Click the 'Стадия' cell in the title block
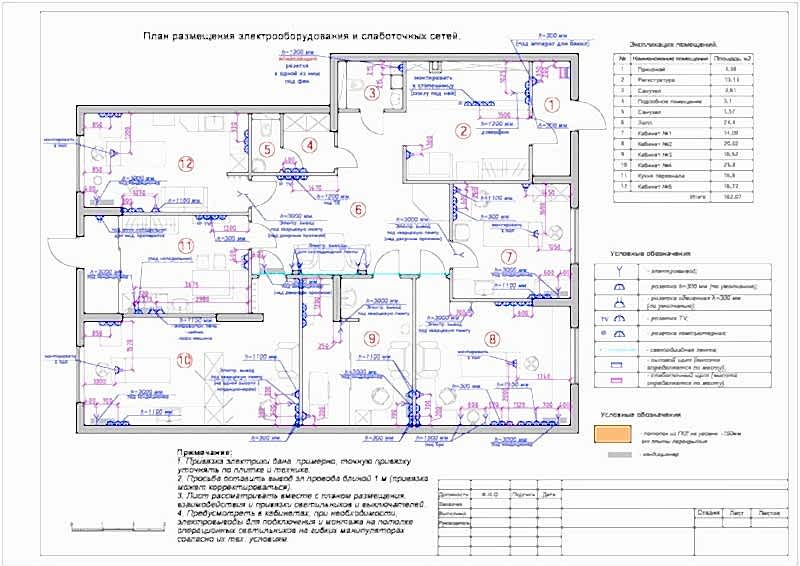This screenshot has width=800, height=566. (x=708, y=511)
